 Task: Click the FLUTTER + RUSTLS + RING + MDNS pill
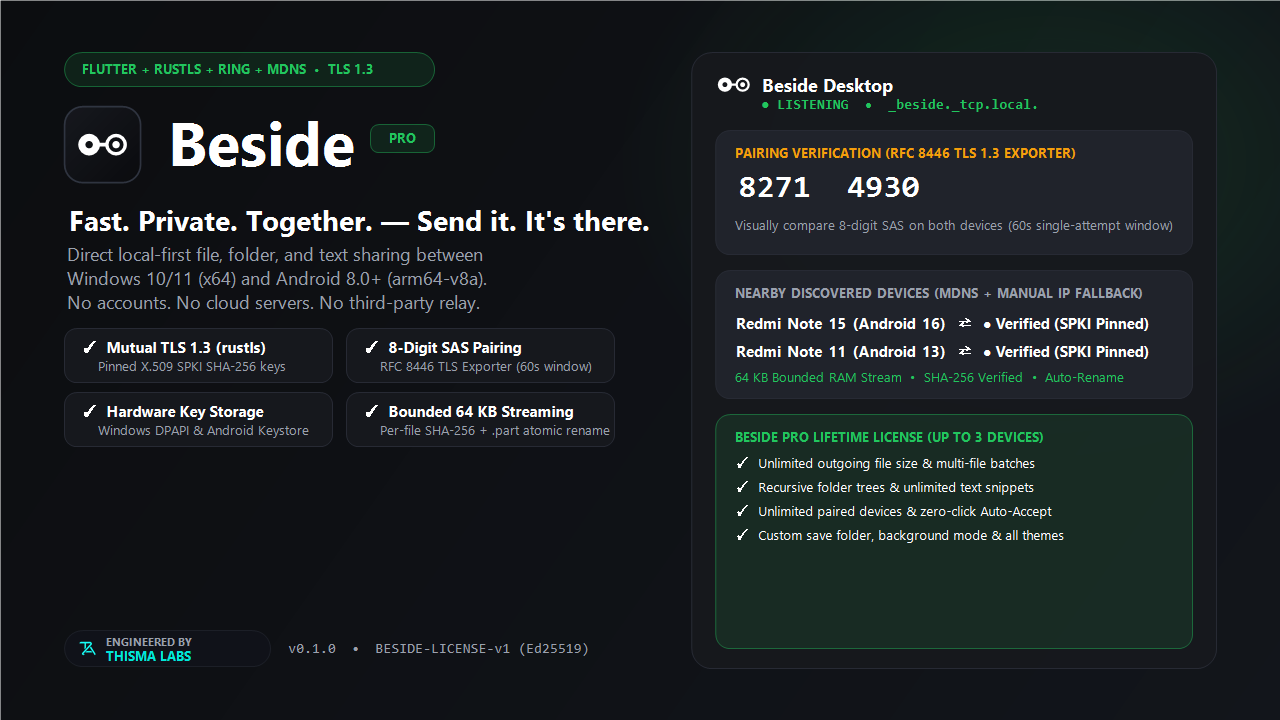tap(250, 70)
